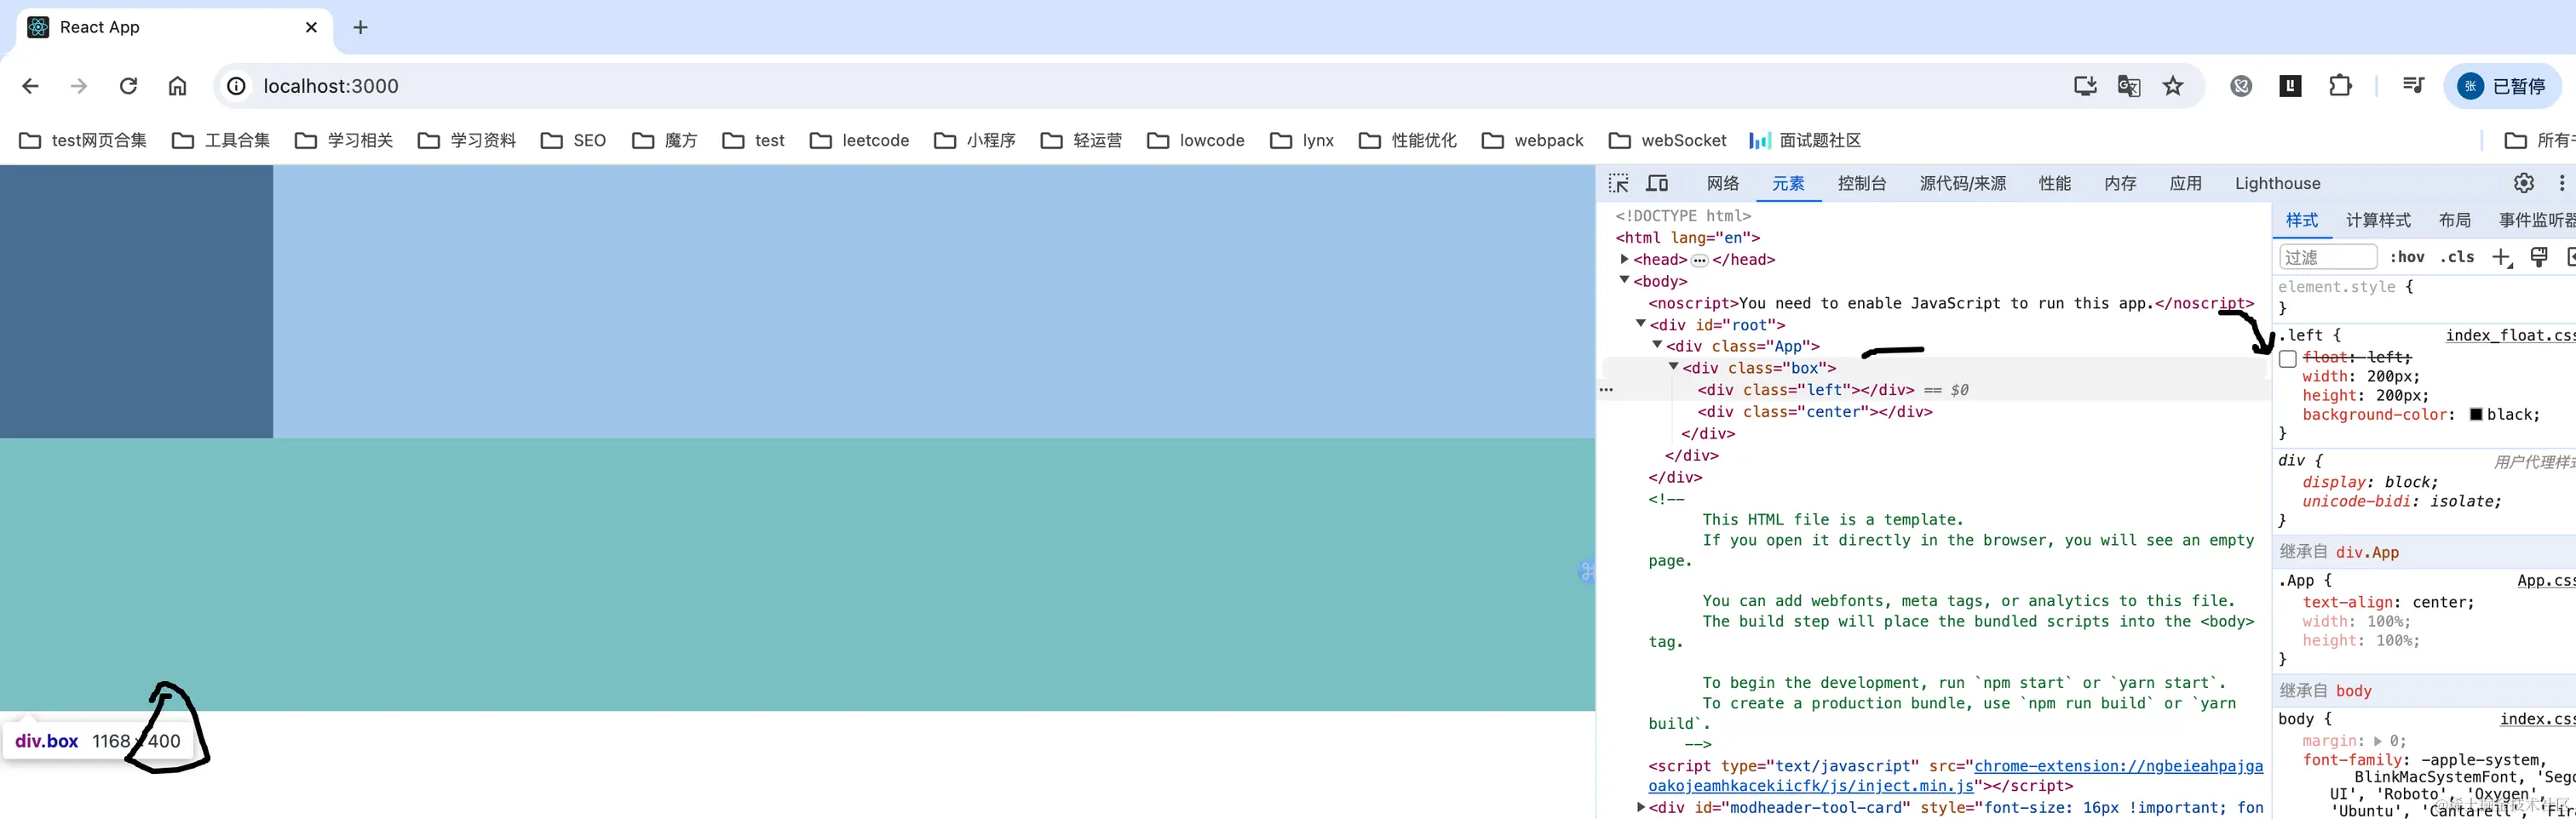Open the 工具合集 bookmarks folder
The width and height of the screenshot is (2576, 819).
pyautogui.click(x=221, y=140)
